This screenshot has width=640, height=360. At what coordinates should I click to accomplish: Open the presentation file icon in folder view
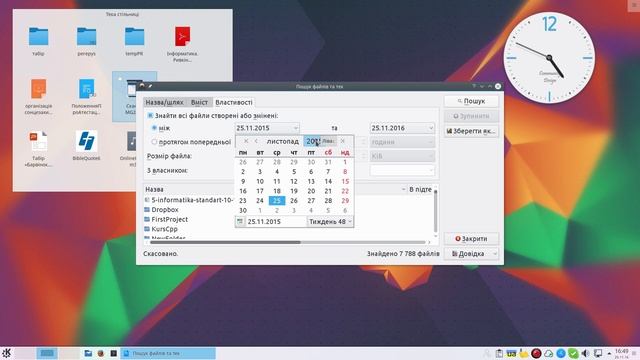click(38, 141)
